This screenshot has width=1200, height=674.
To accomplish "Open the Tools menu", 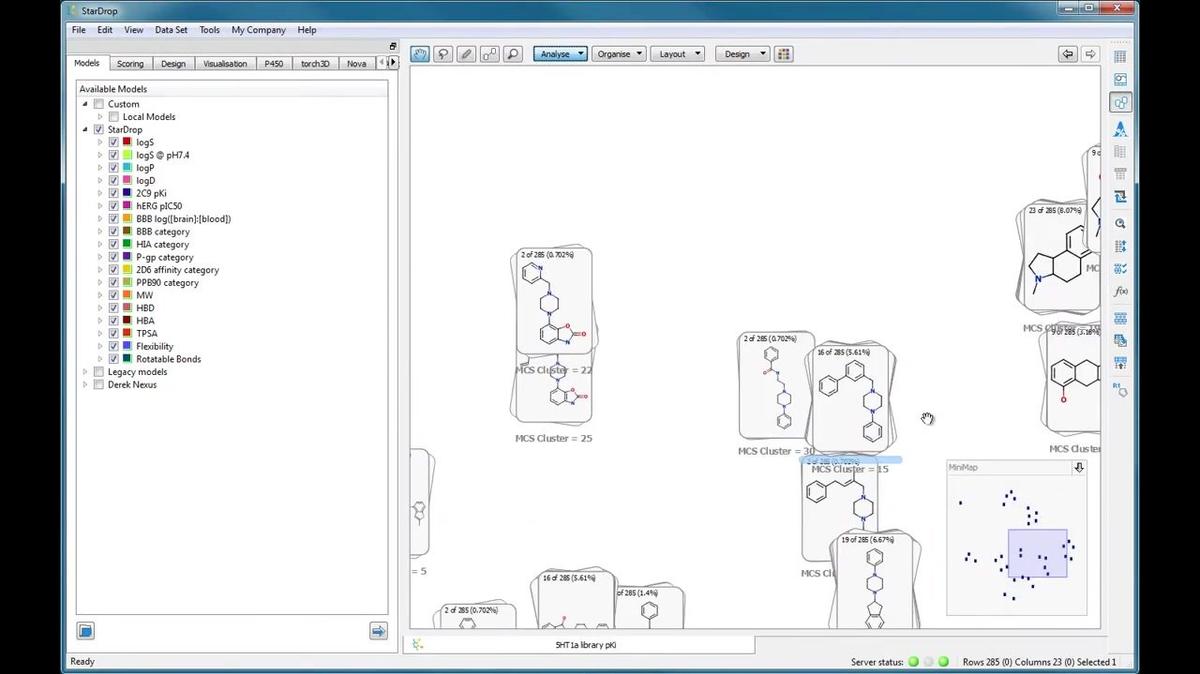I will point(208,29).
